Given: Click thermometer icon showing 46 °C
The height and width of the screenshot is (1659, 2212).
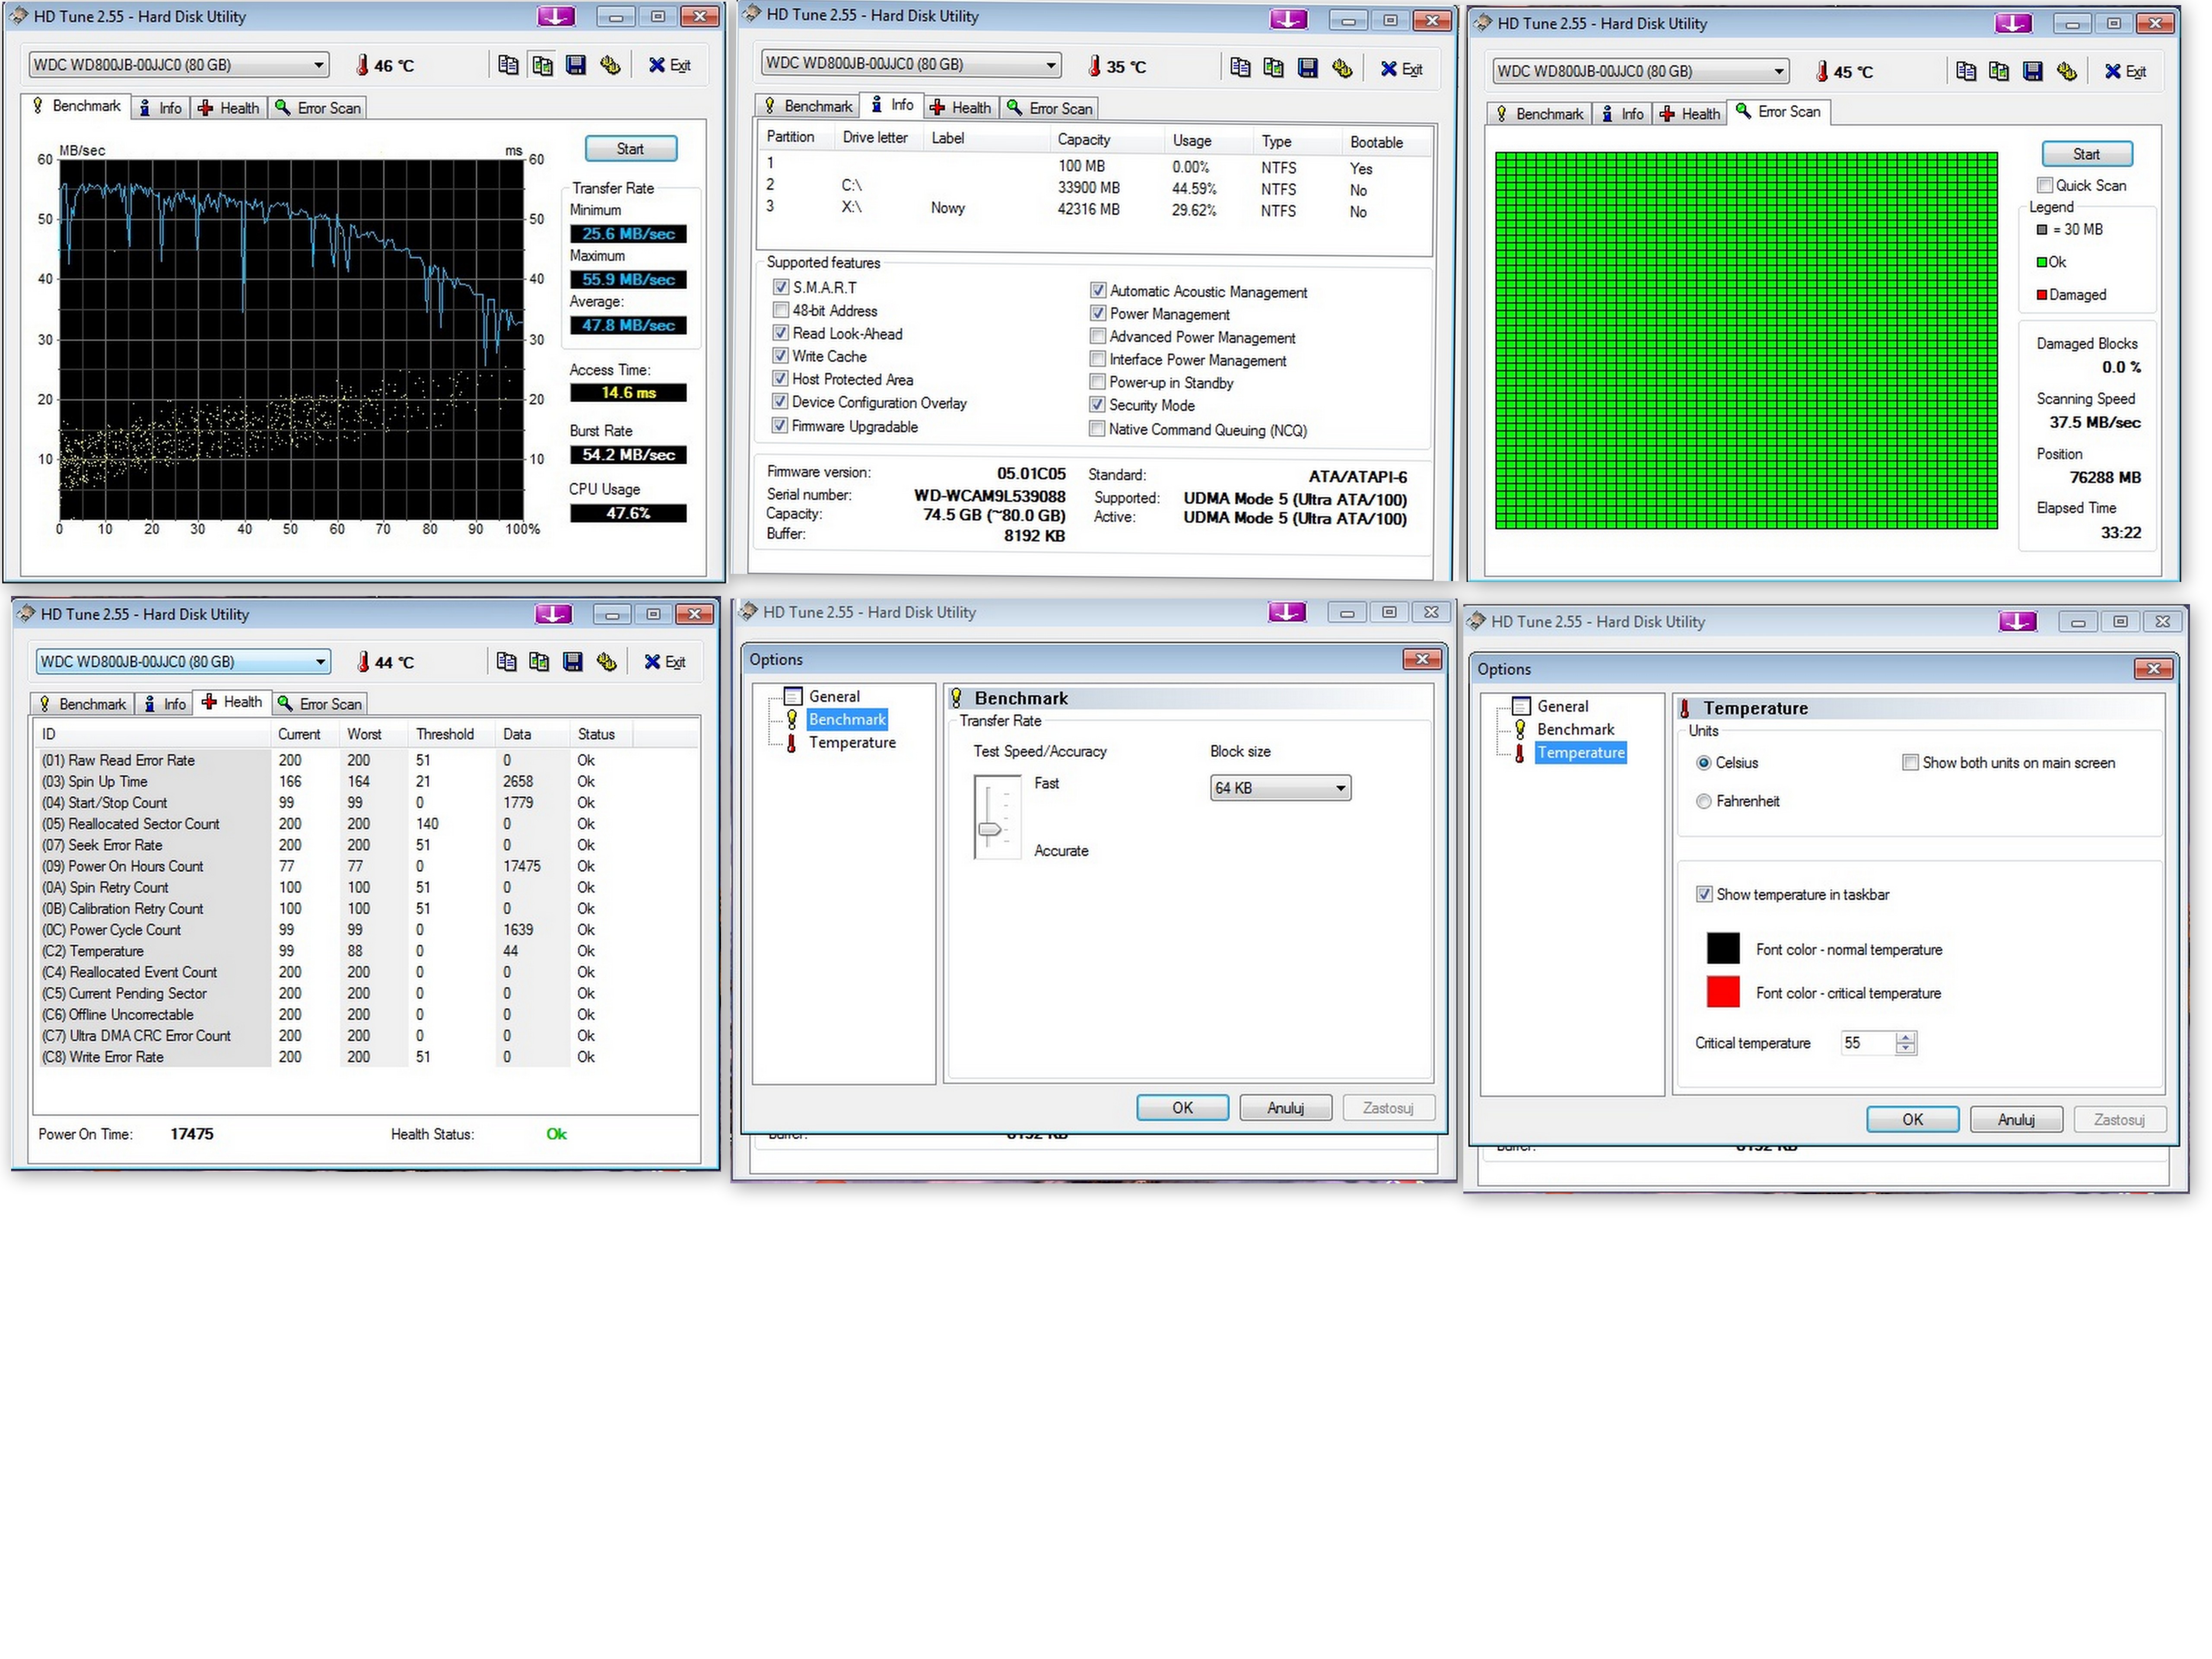Looking at the screenshot, I should tap(362, 65).
